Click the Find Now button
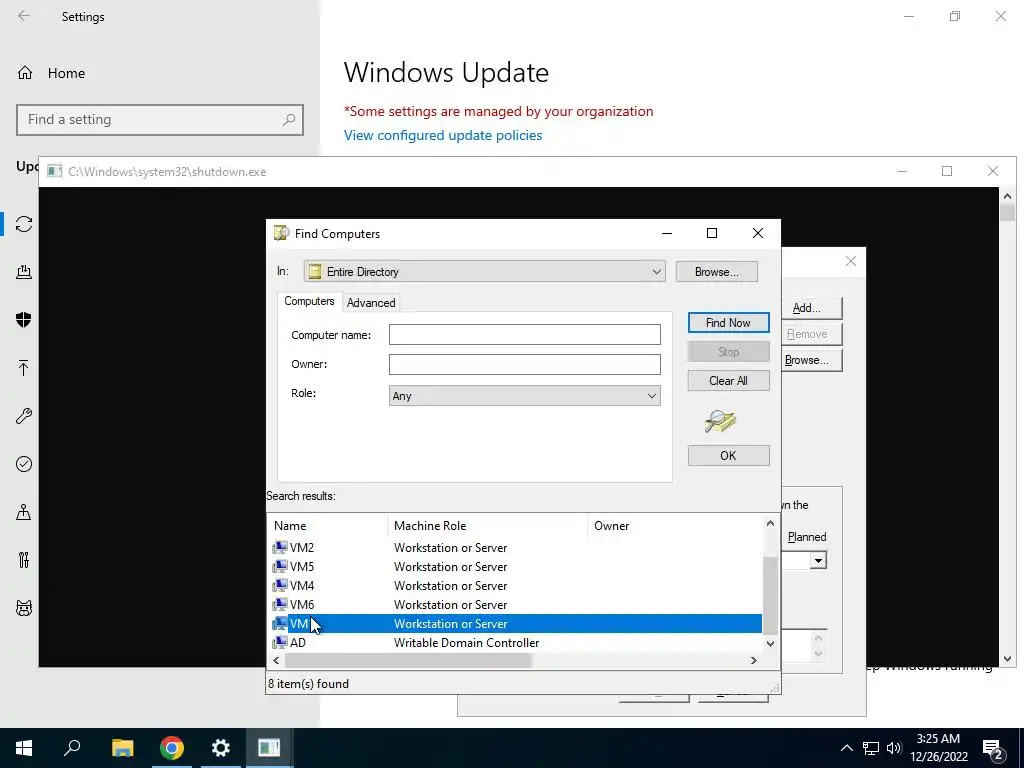The width and height of the screenshot is (1024, 768). (728, 323)
